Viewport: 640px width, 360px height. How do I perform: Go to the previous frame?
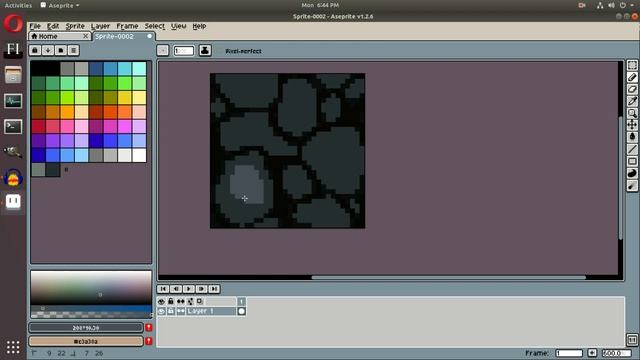point(176,289)
